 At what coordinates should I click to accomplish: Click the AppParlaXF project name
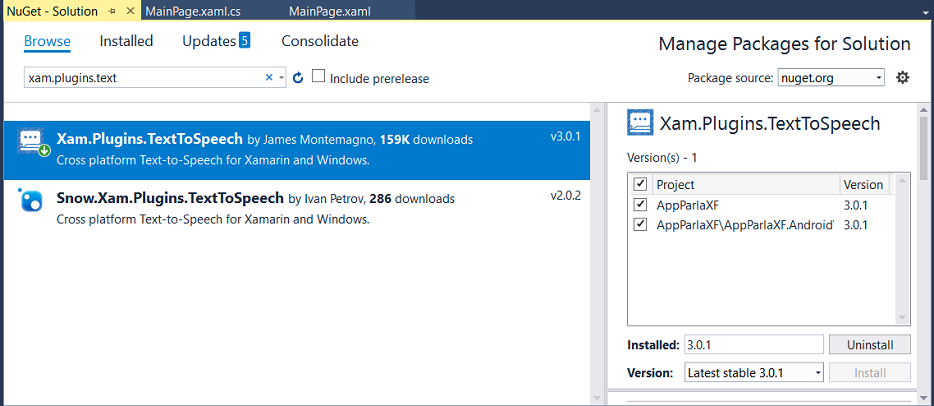click(x=685, y=205)
